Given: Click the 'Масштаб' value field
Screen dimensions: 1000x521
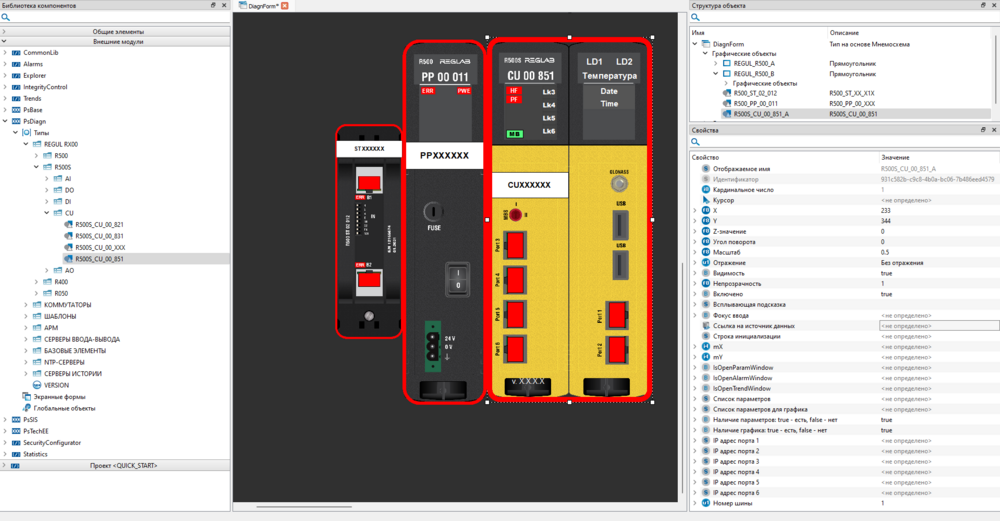Looking at the screenshot, I should [x=937, y=252].
